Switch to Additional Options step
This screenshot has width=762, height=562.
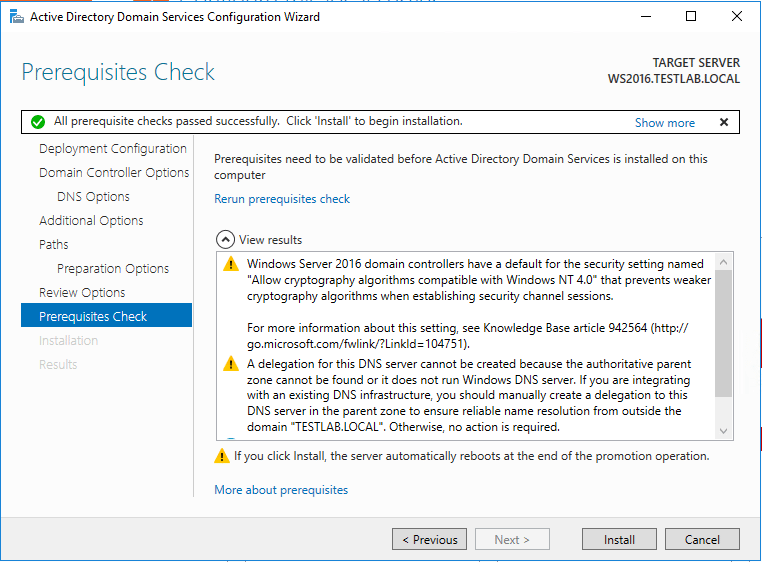(91, 221)
